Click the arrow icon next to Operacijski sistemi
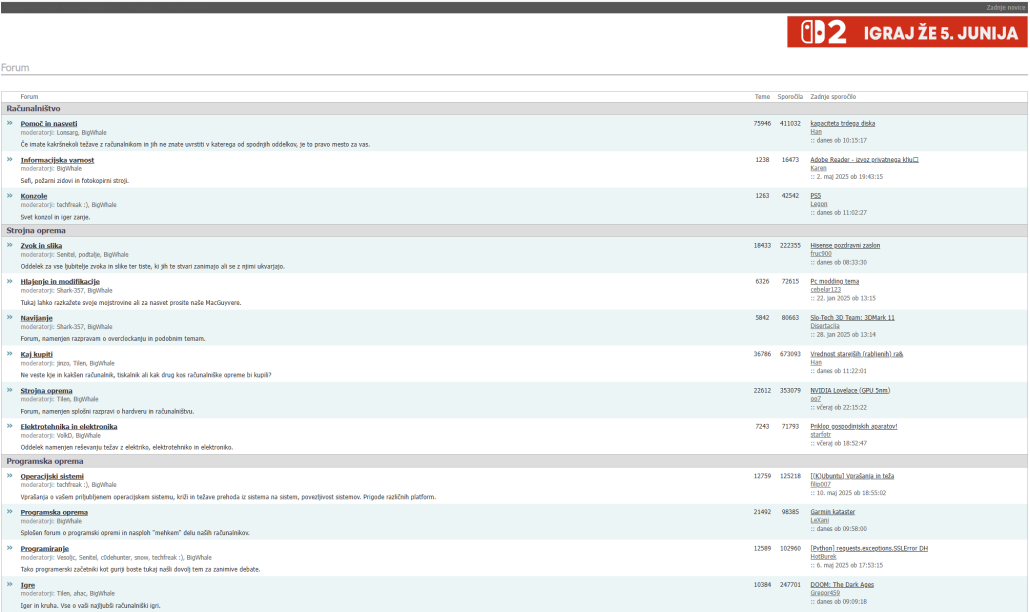 (x=10, y=476)
